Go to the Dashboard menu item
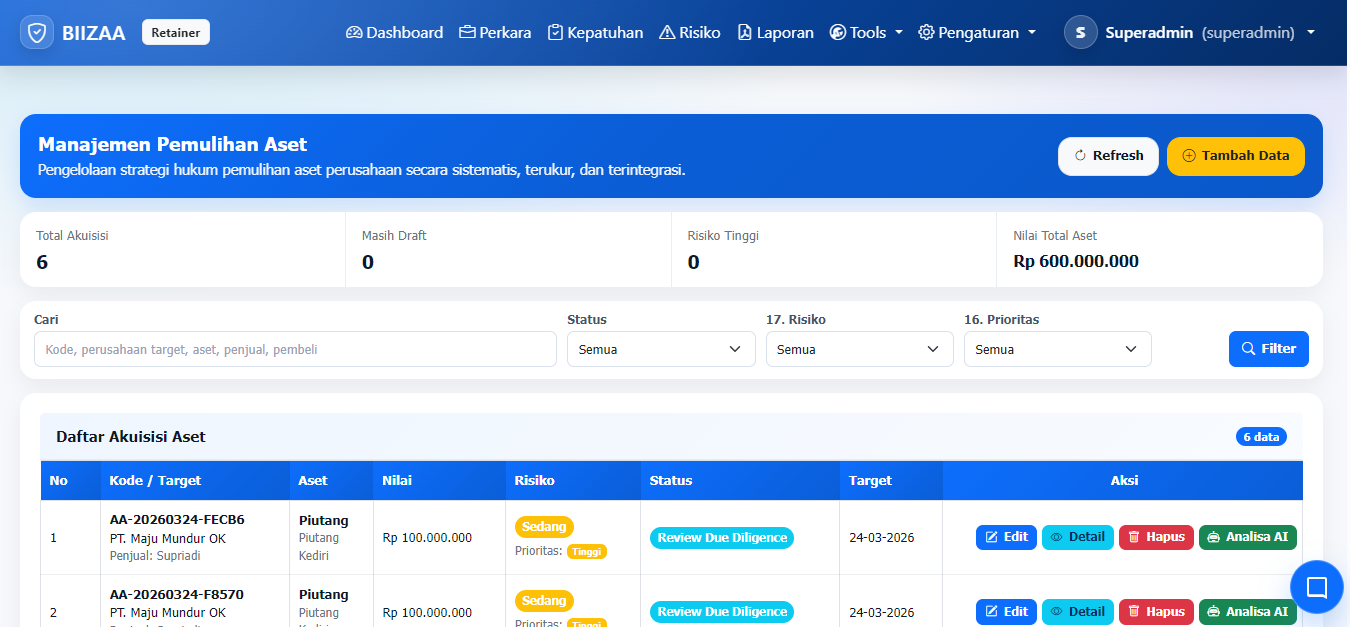Viewport: 1350px width, 627px height. coord(394,32)
